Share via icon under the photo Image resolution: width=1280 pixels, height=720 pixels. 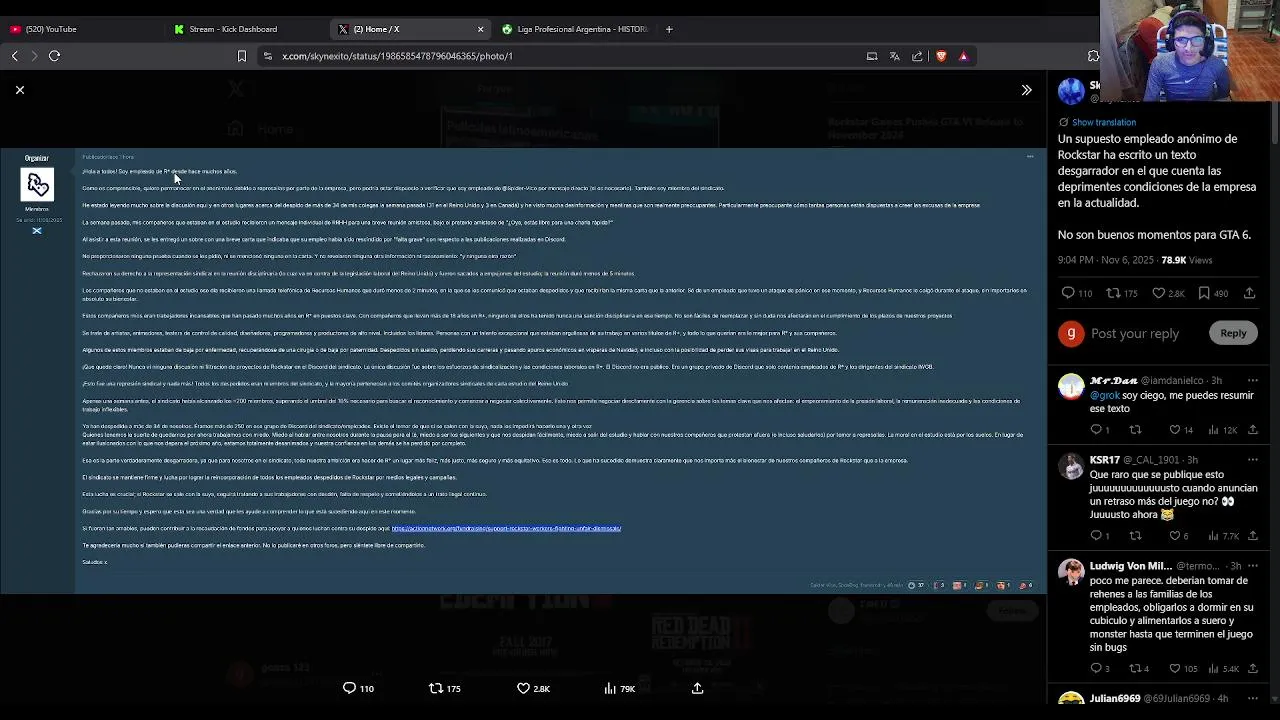coord(697,688)
